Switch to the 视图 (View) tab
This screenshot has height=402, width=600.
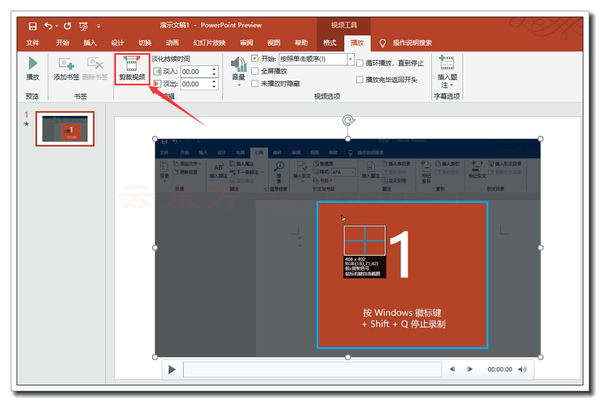(x=274, y=42)
